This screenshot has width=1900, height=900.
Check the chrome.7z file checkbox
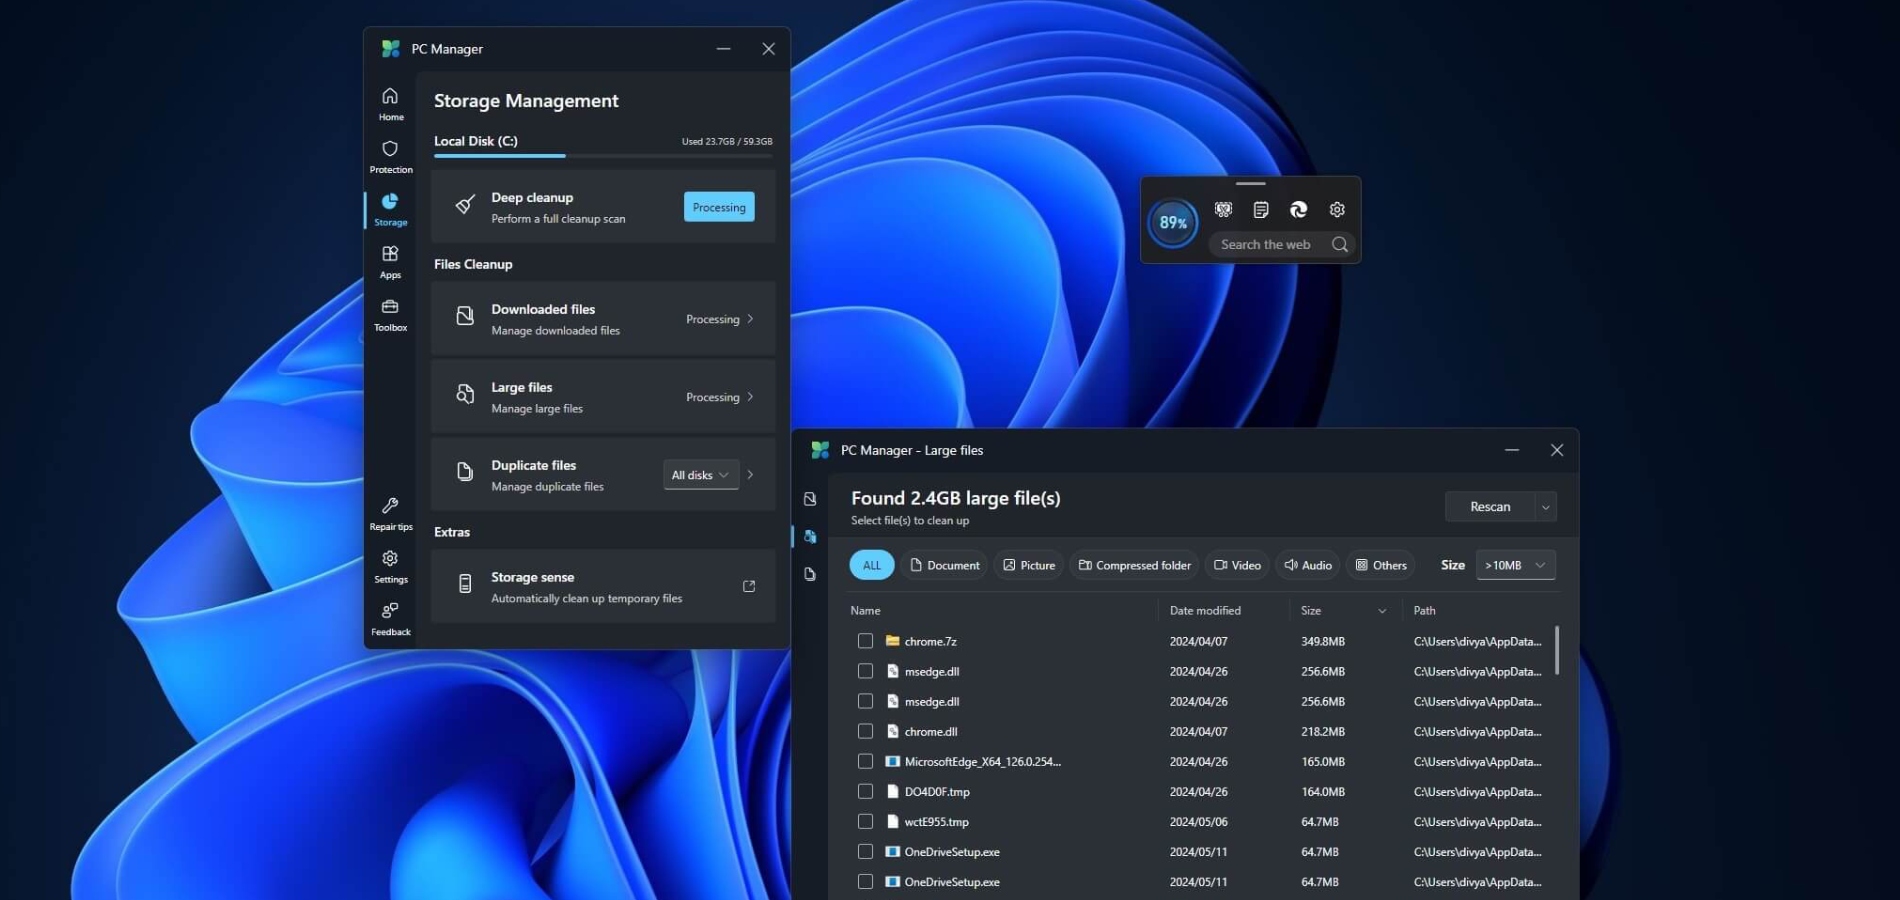(865, 641)
